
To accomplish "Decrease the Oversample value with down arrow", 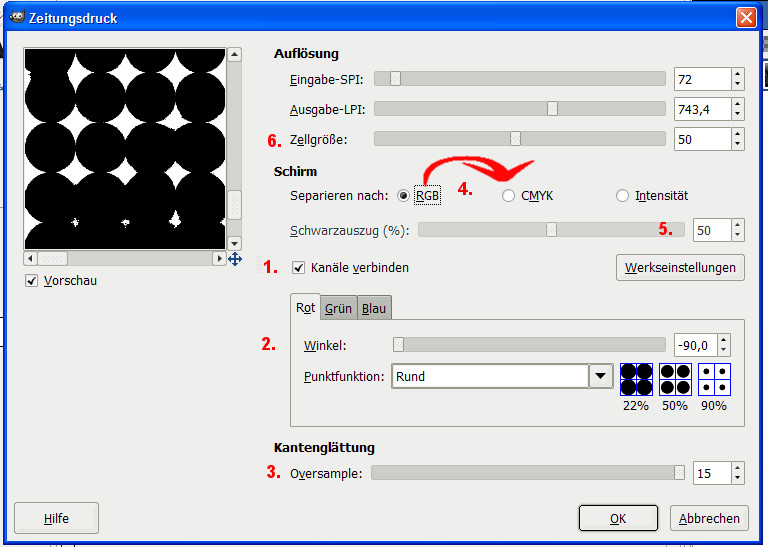I will (737, 478).
